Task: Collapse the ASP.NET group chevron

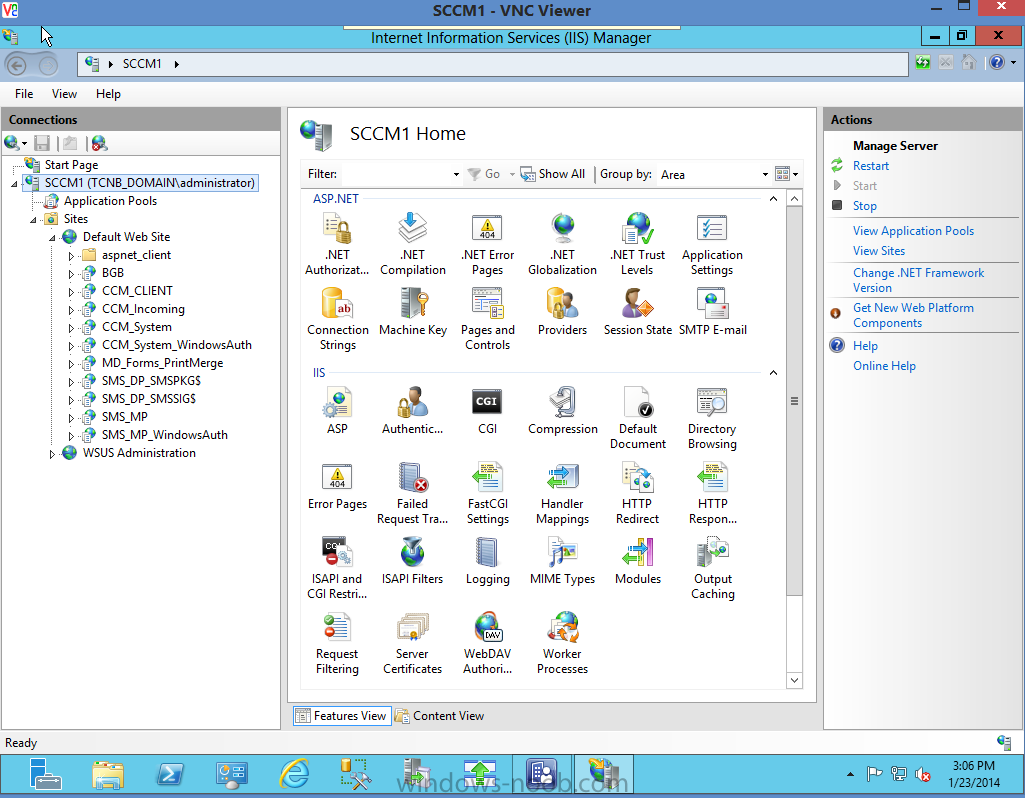Action: (x=773, y=199)
